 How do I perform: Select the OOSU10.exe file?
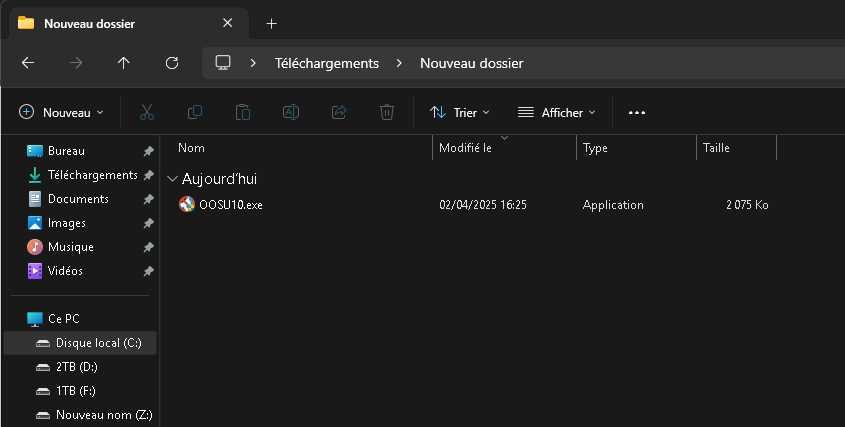231,205
